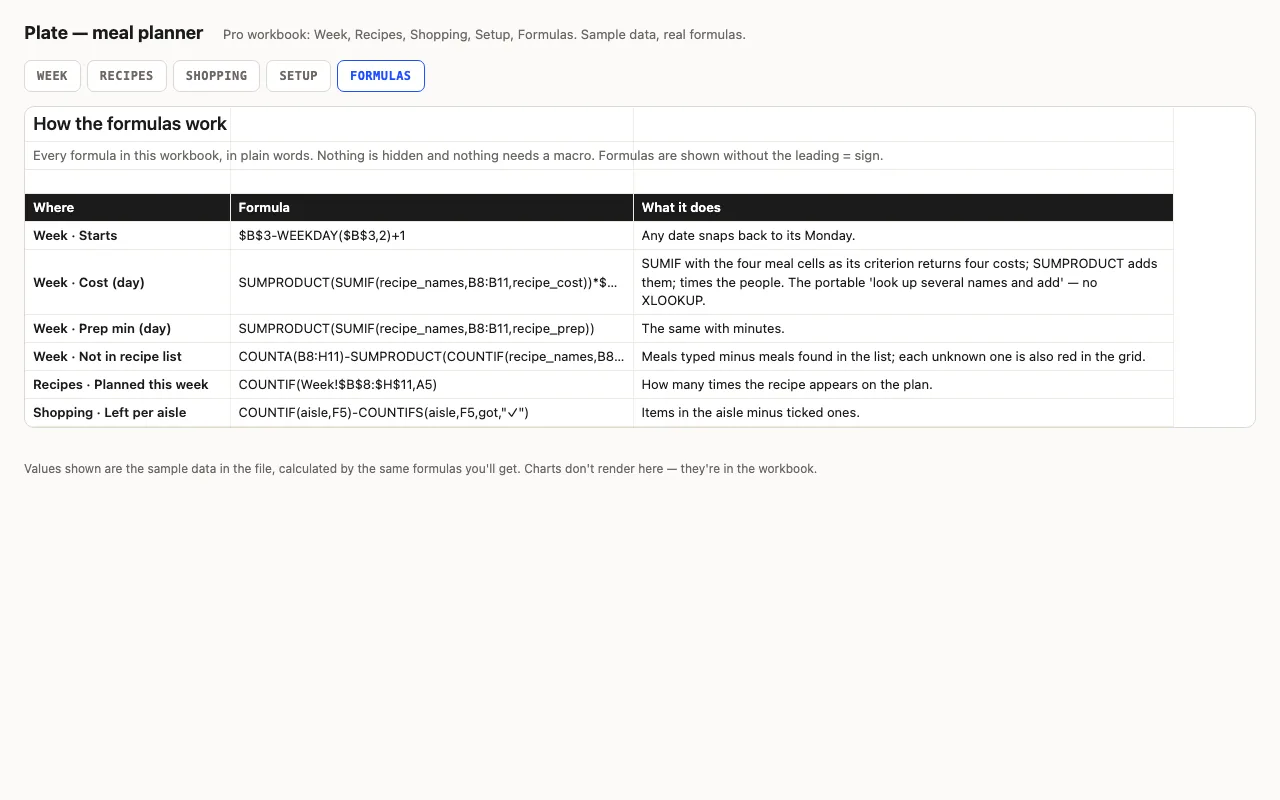
Task: Open the RECIPES tab
Action: [x=127, y=76]
